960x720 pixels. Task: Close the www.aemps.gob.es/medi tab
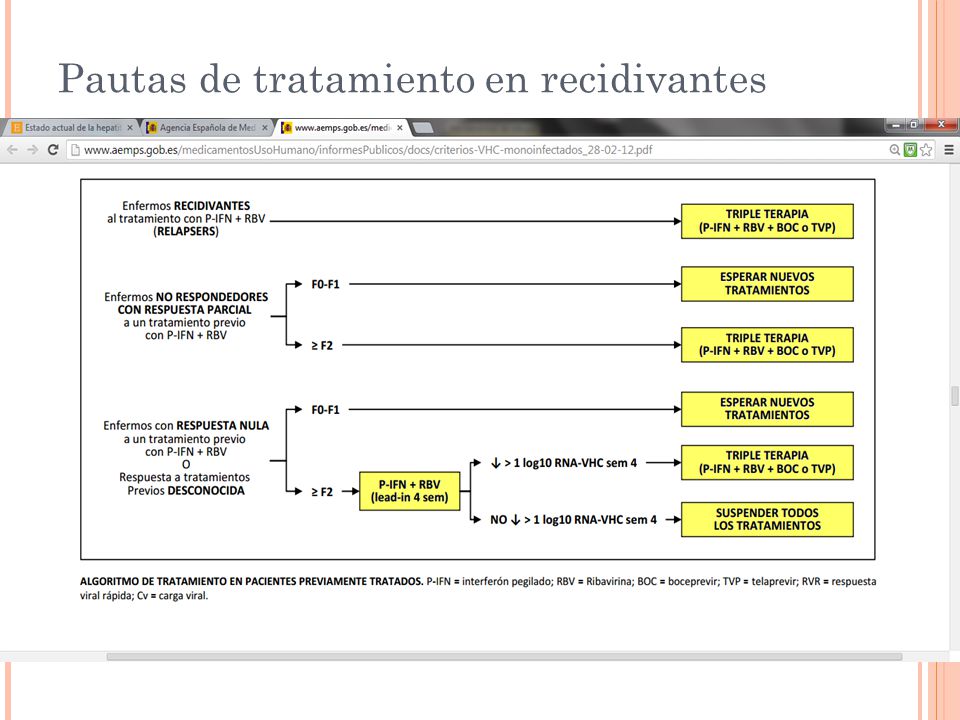point(399,128)
